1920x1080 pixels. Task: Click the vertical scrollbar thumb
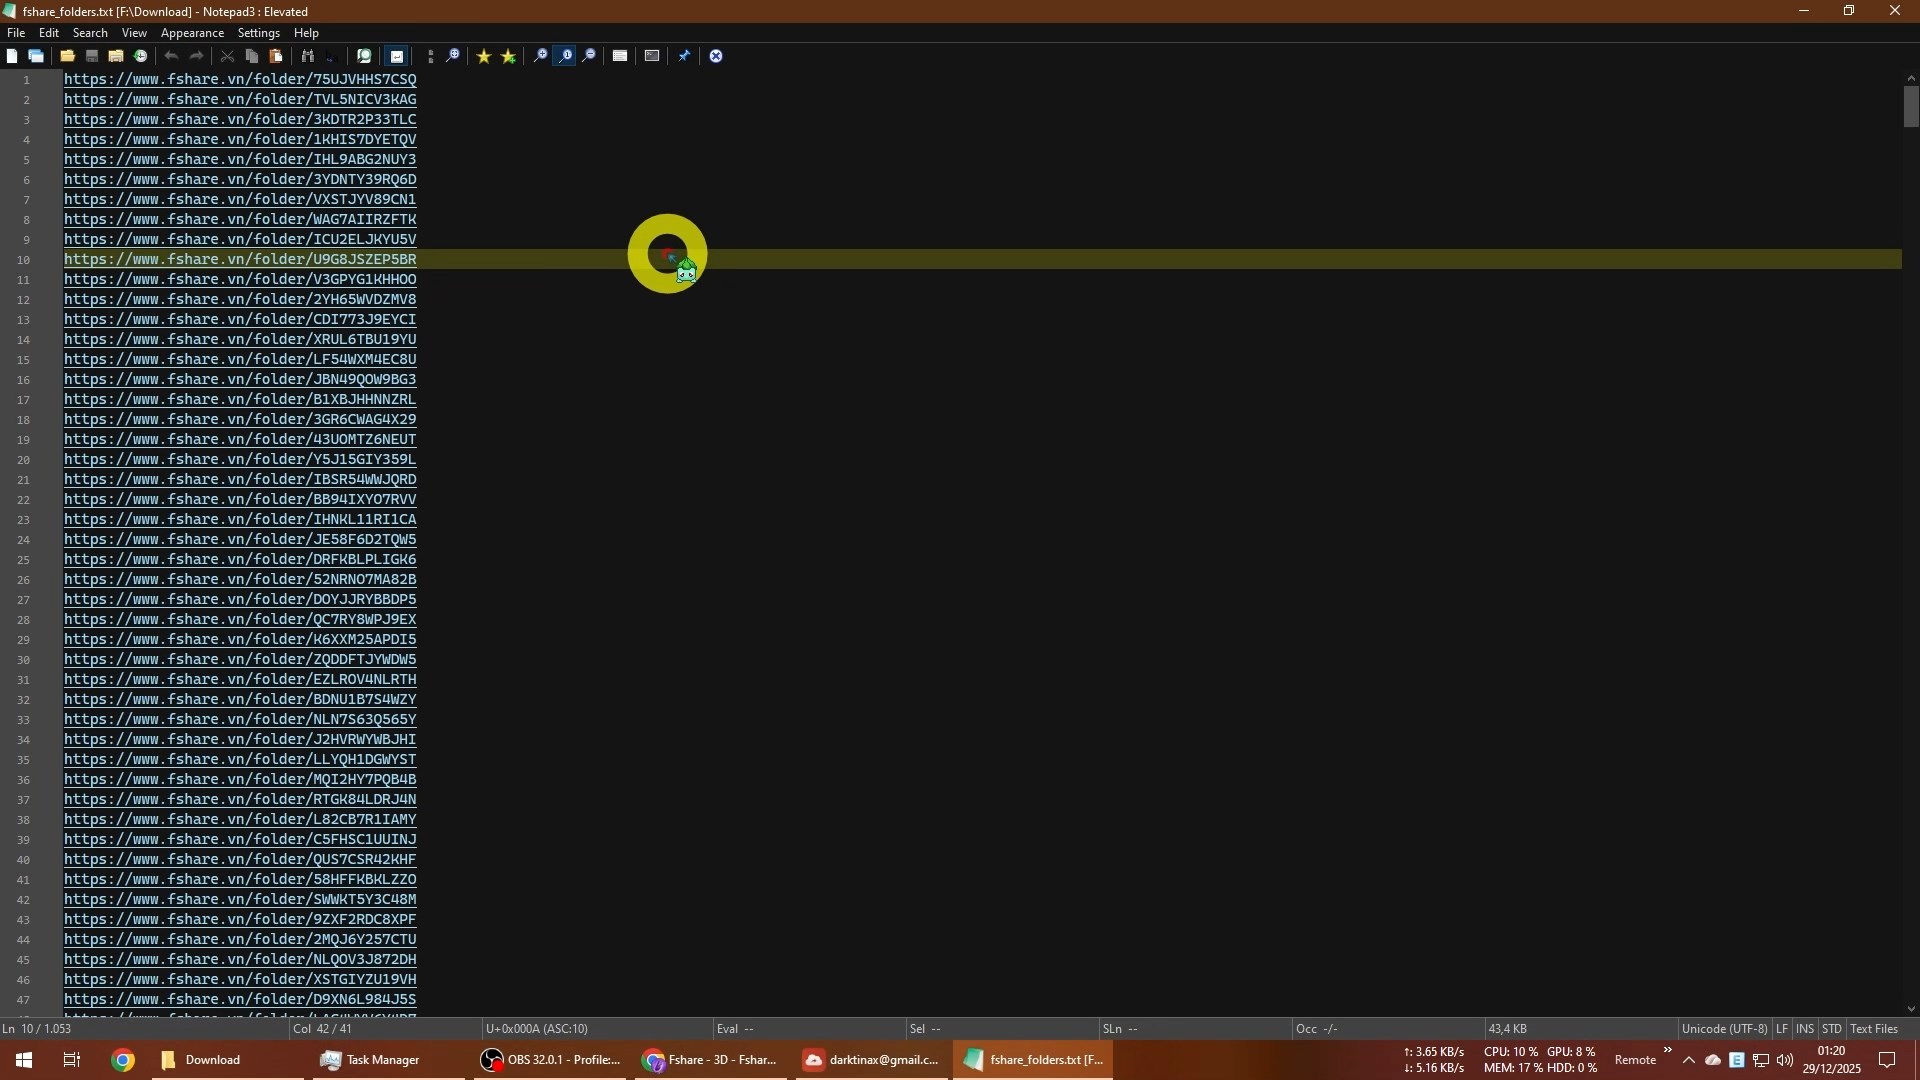click(x=1911, y=106)
